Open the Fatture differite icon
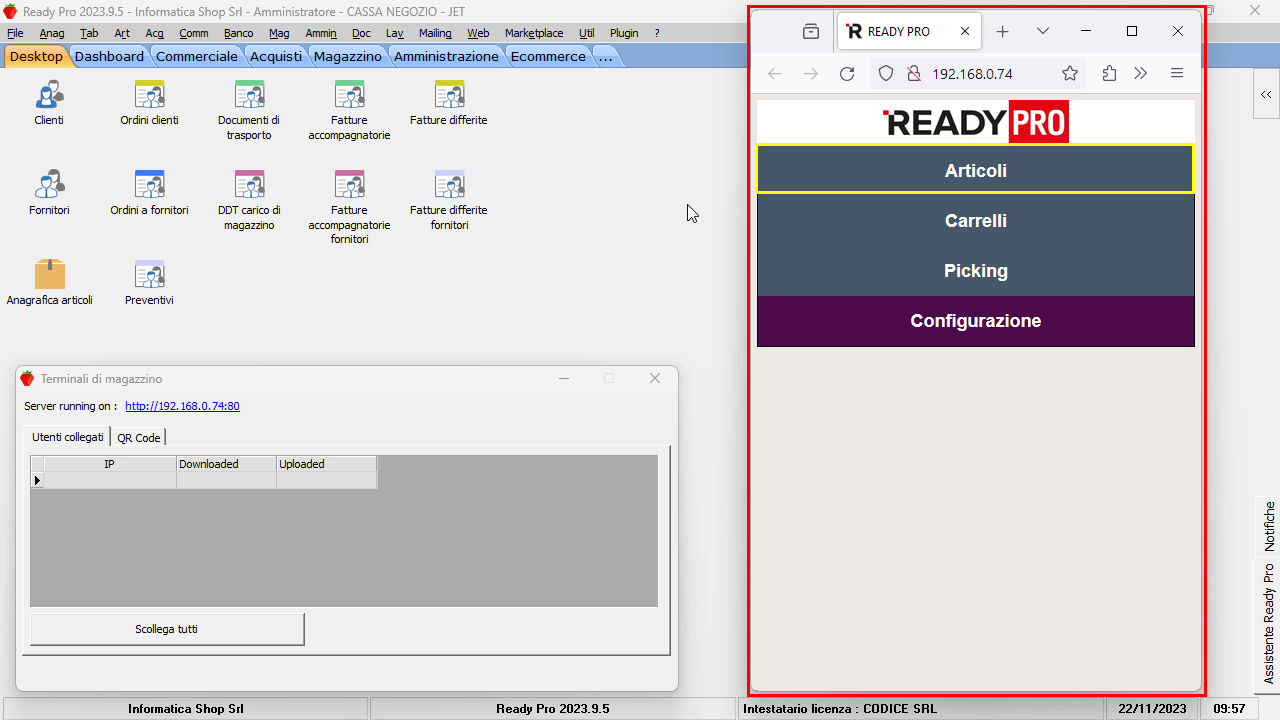 (449, 95)
